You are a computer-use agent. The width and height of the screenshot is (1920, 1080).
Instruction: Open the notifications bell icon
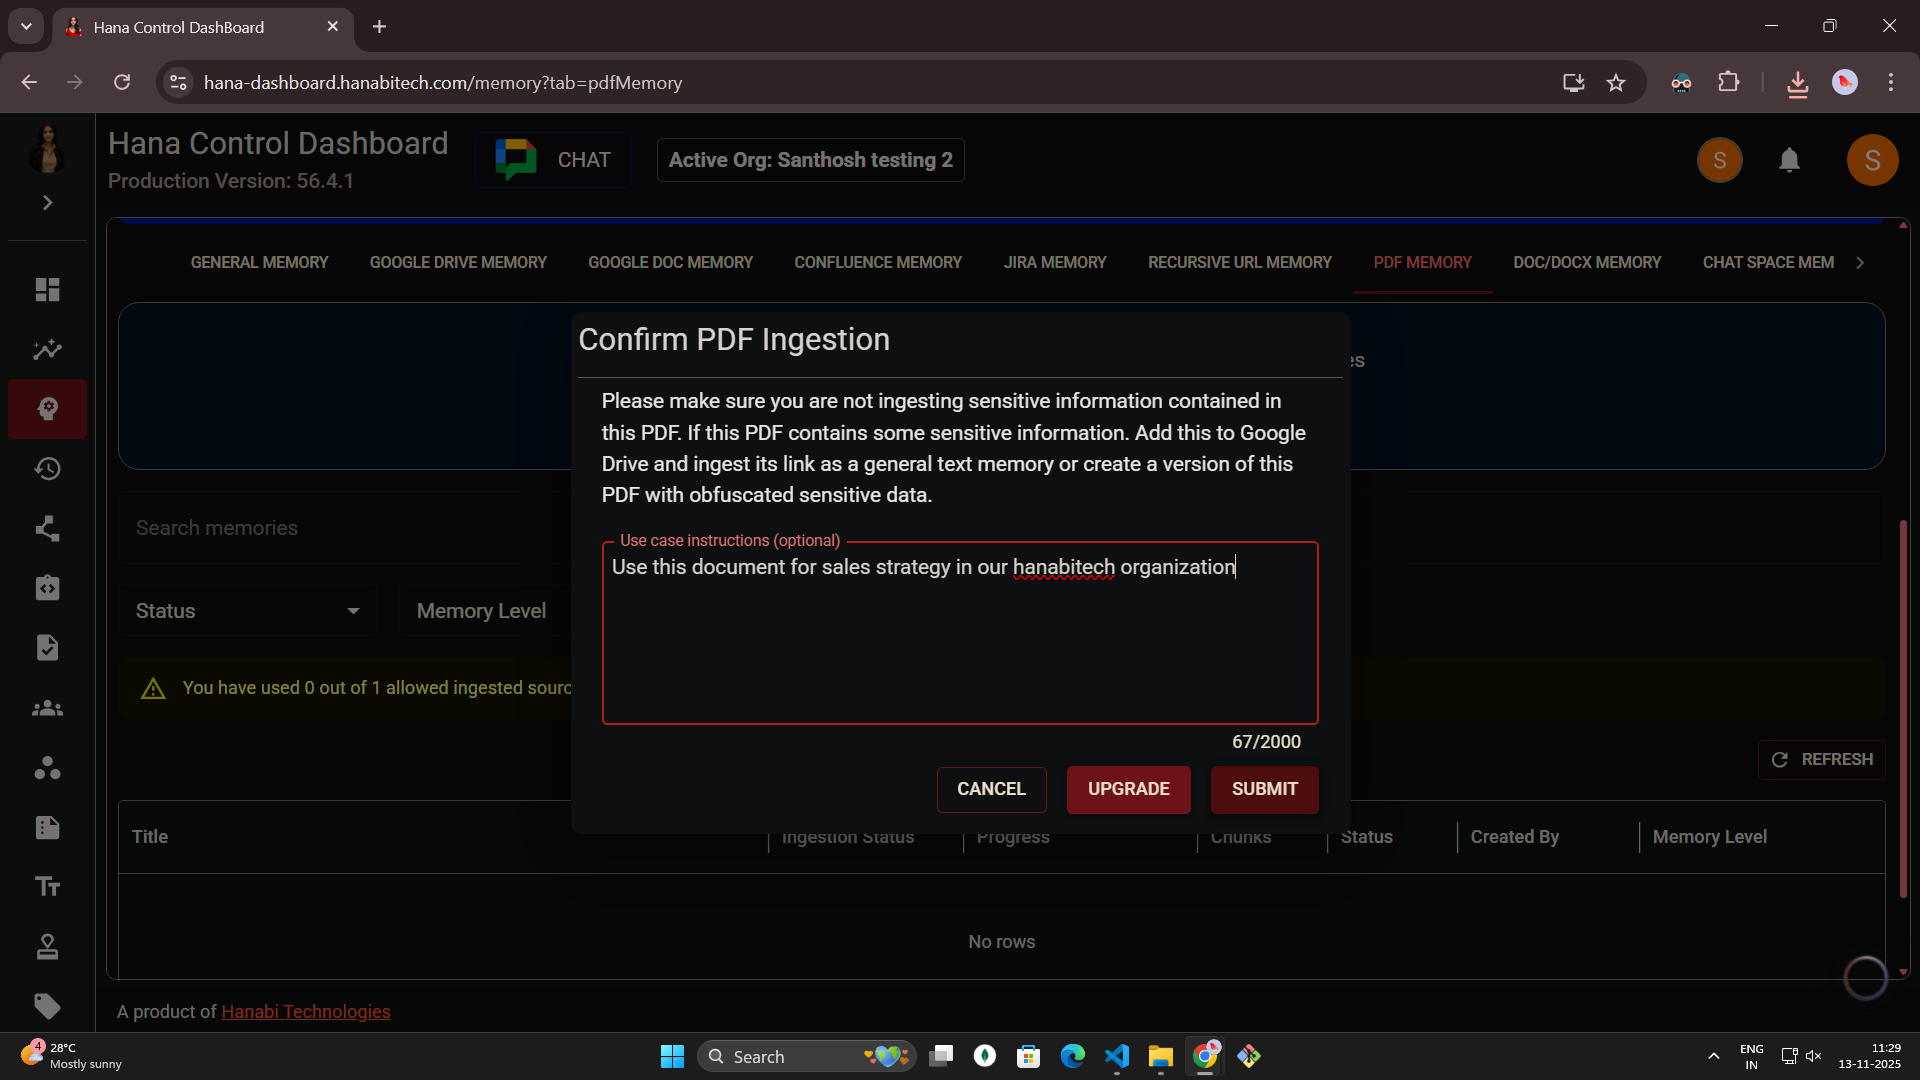[1789, 160]
